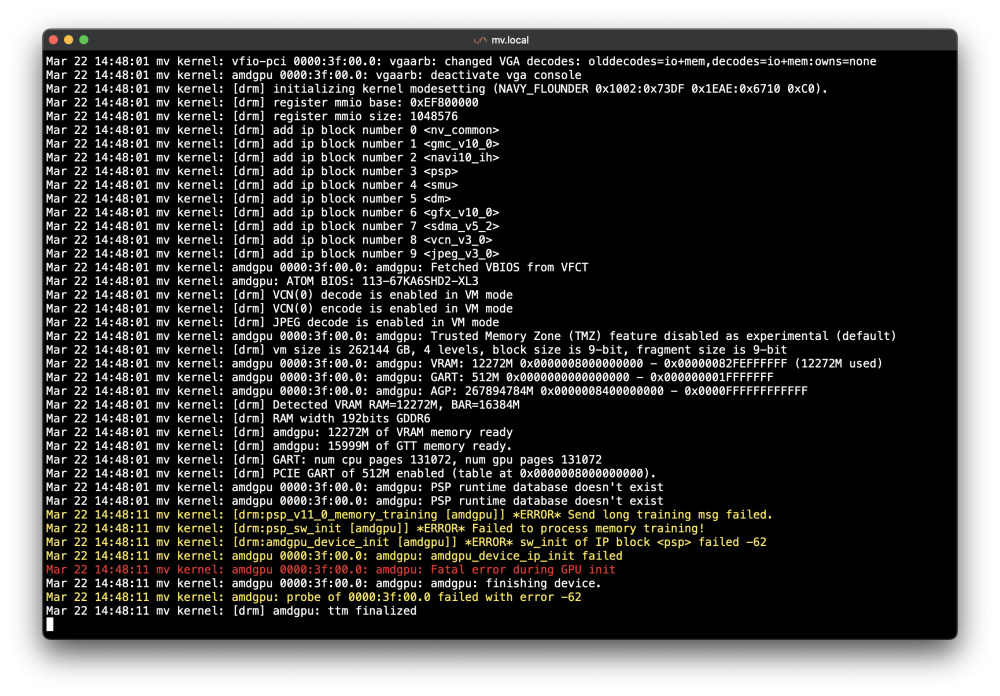Click the red 'Fatal error during GPU init' line
This screenshot has width=1000, height=696.
coord(330,570)
